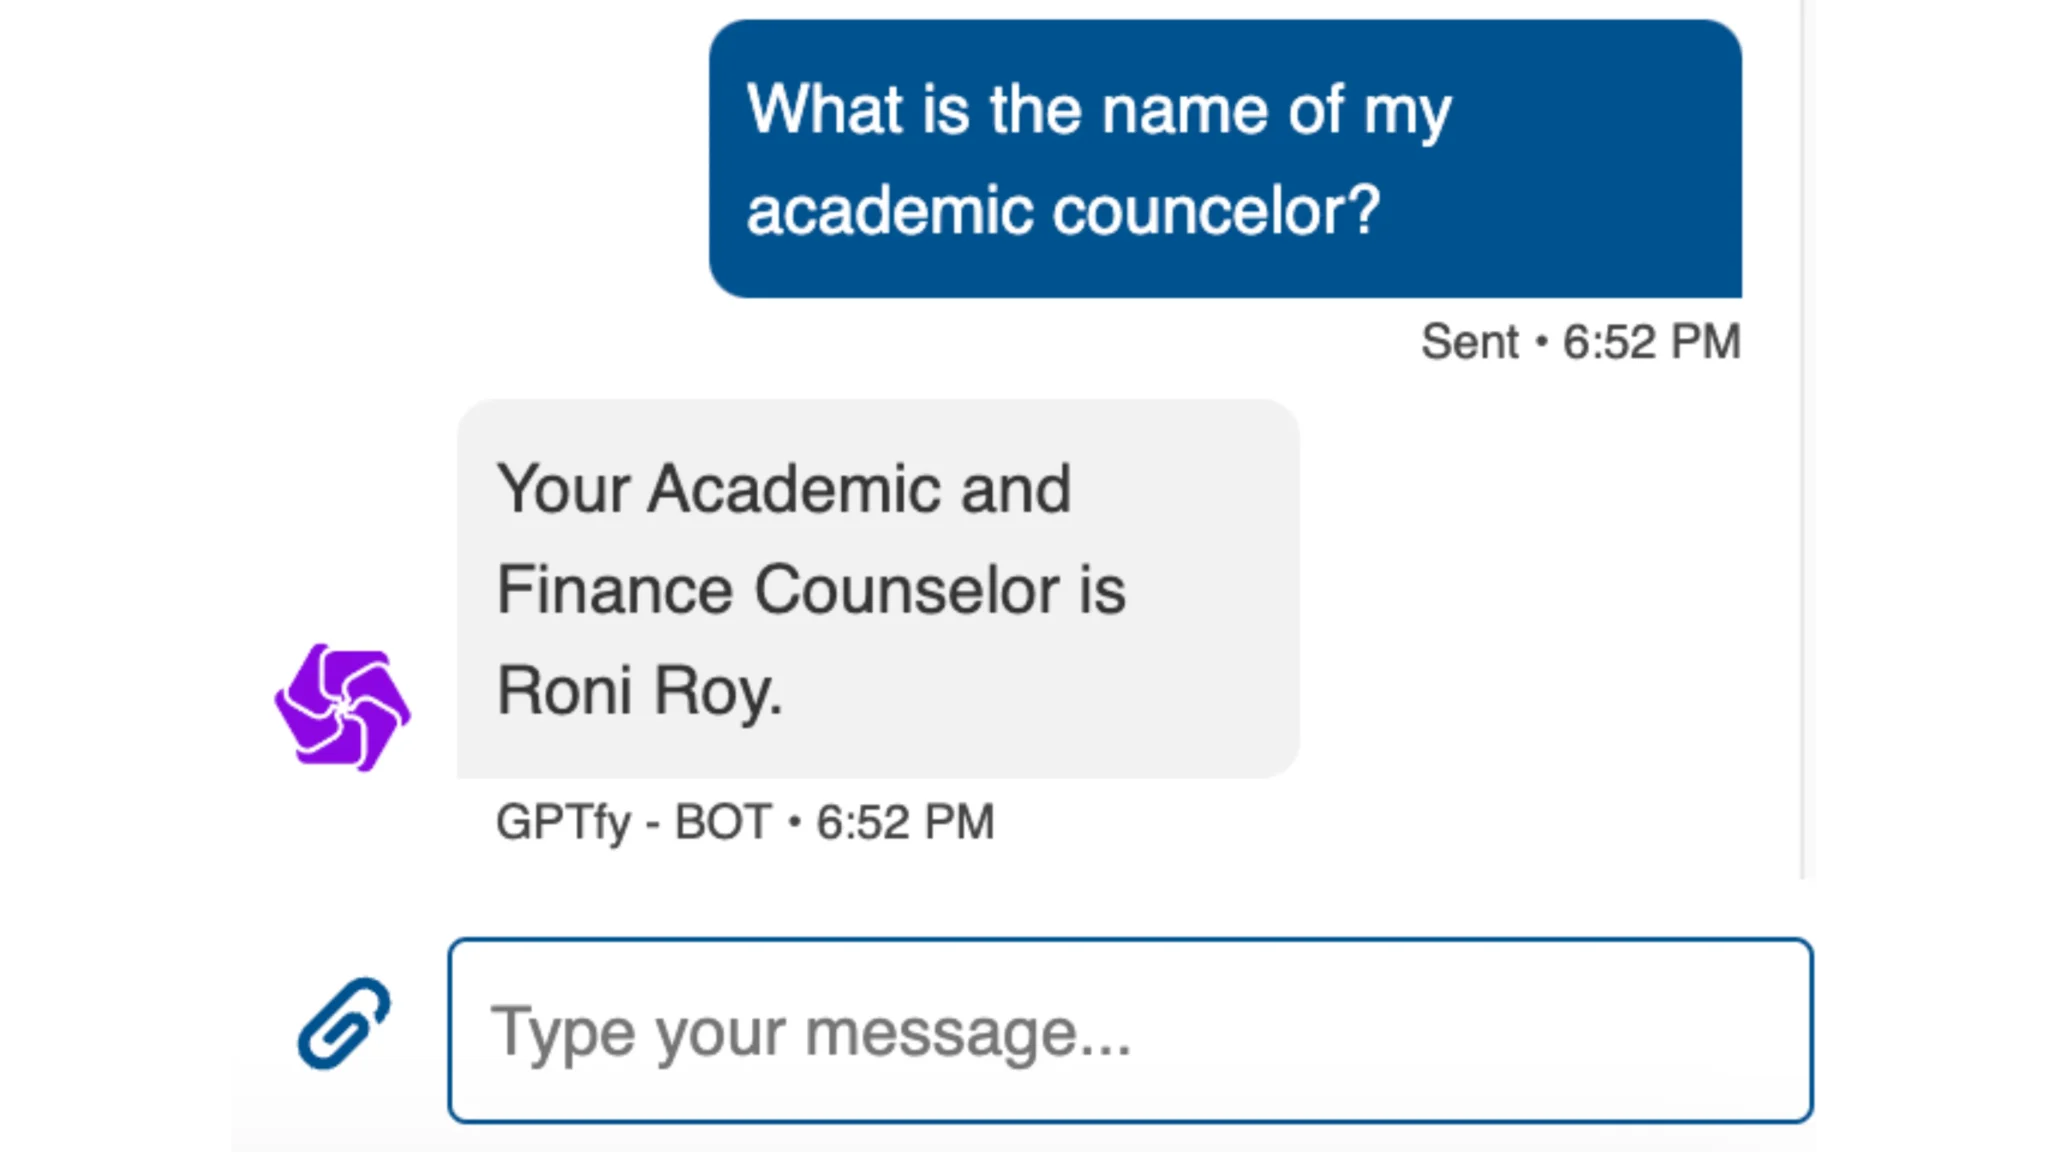Viewport: 2048px width, 1152px height.
Task: Click the word "Counselor" in bot reply
Action: tap(907, 590)
